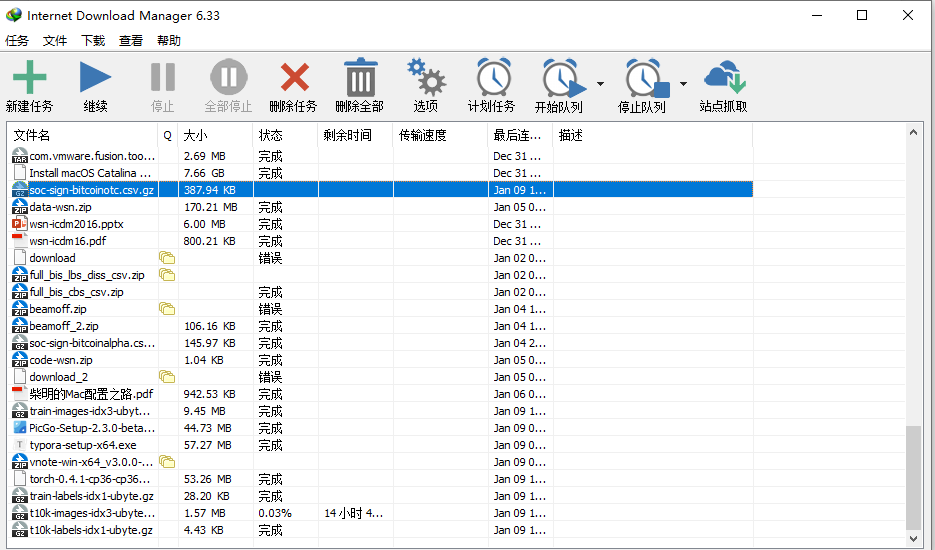Viewport: 935px width, 550px height.
Task: Click the scroll down arrow of the list
Action: [913, 538]
